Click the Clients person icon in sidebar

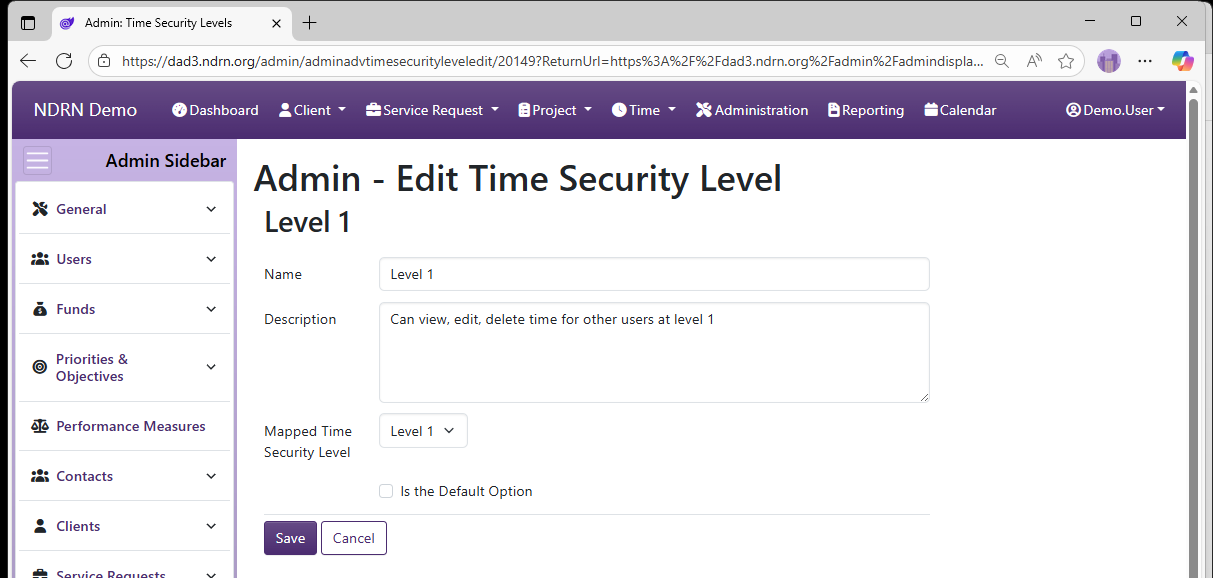(x=40, y=526)
